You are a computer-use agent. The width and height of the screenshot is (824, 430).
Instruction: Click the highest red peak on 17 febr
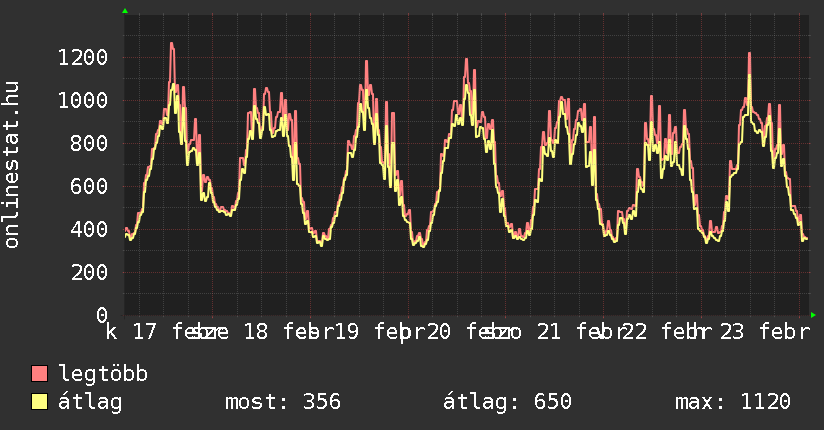click(x=172, y=44)
